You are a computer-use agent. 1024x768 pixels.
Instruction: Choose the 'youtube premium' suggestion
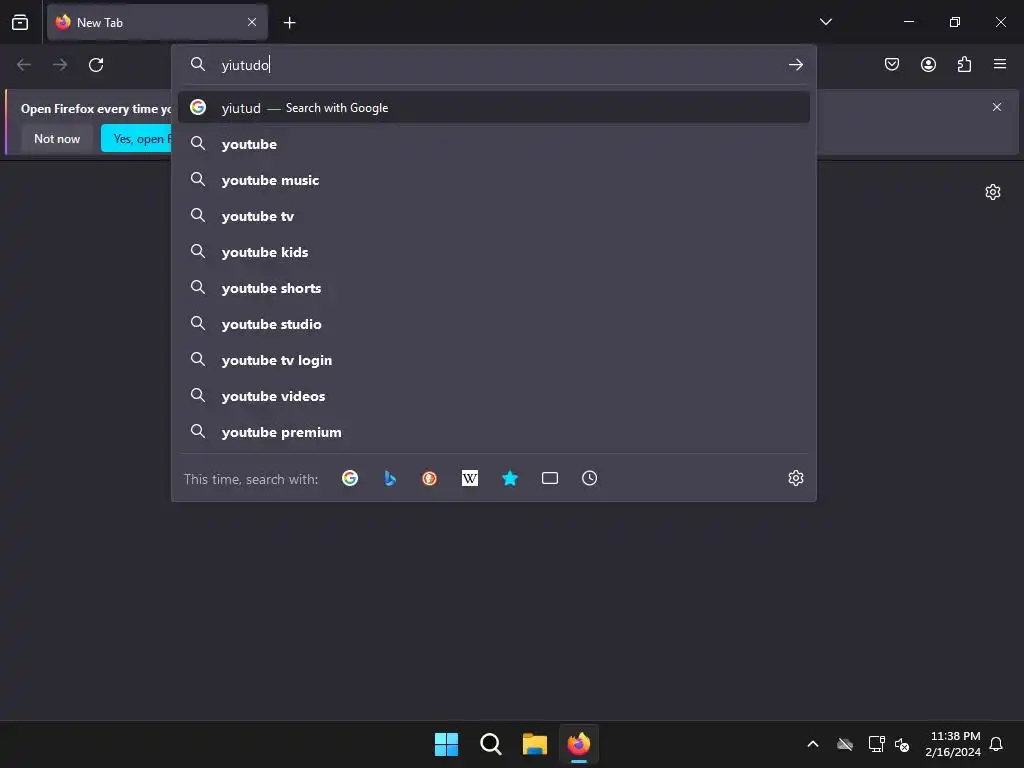(x=494, y=432)
